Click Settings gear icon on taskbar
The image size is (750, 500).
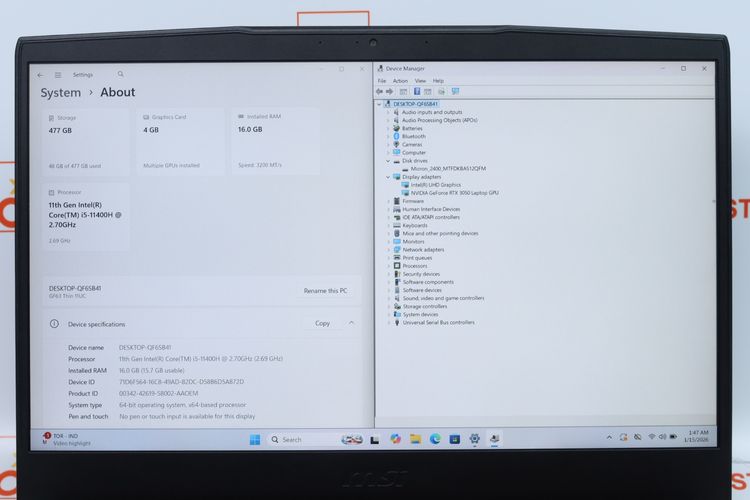coord(474,439)
